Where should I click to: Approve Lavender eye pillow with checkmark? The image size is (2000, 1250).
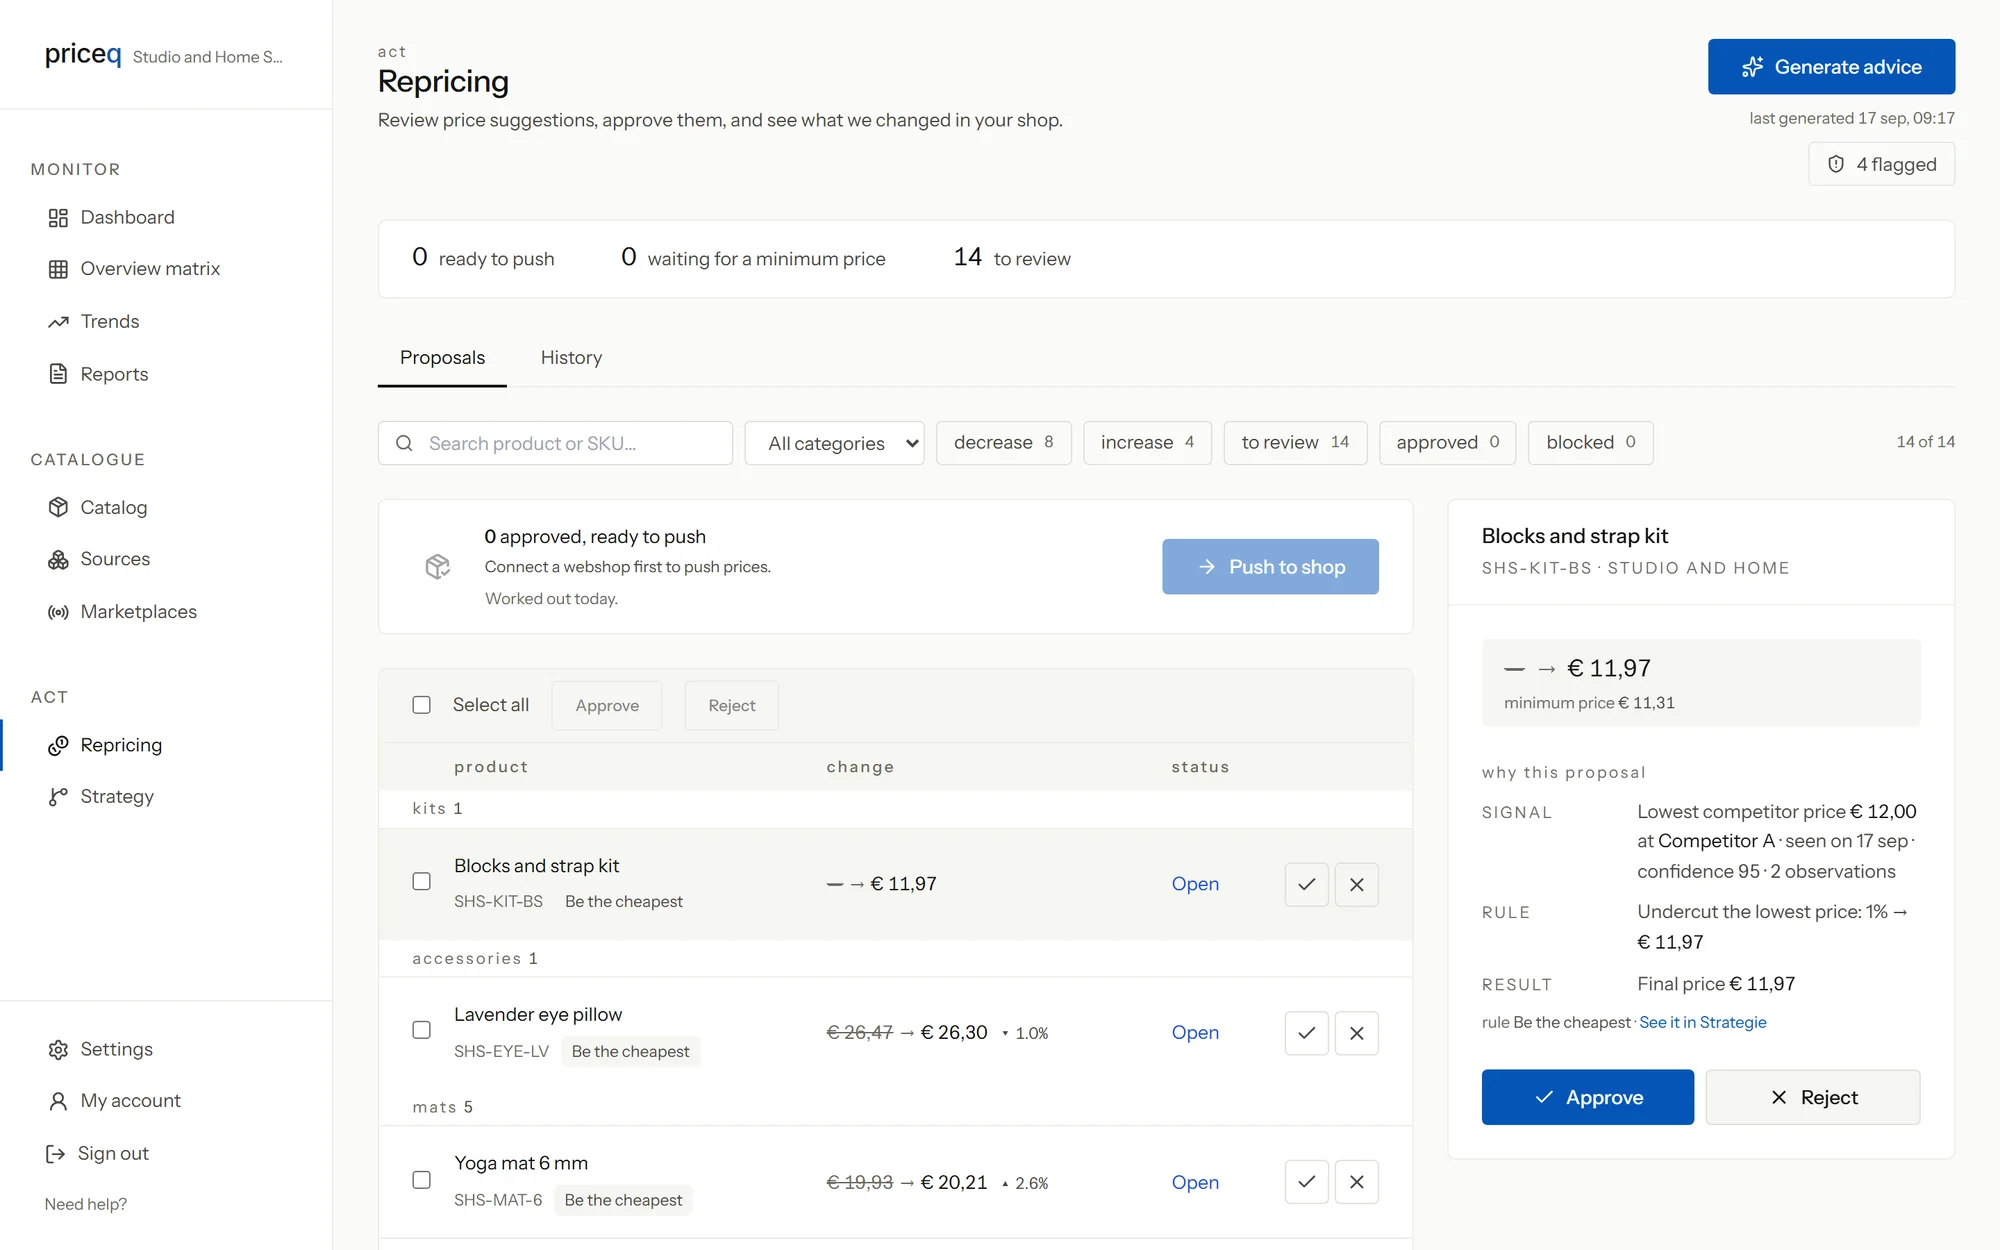click(1306, 1033)
